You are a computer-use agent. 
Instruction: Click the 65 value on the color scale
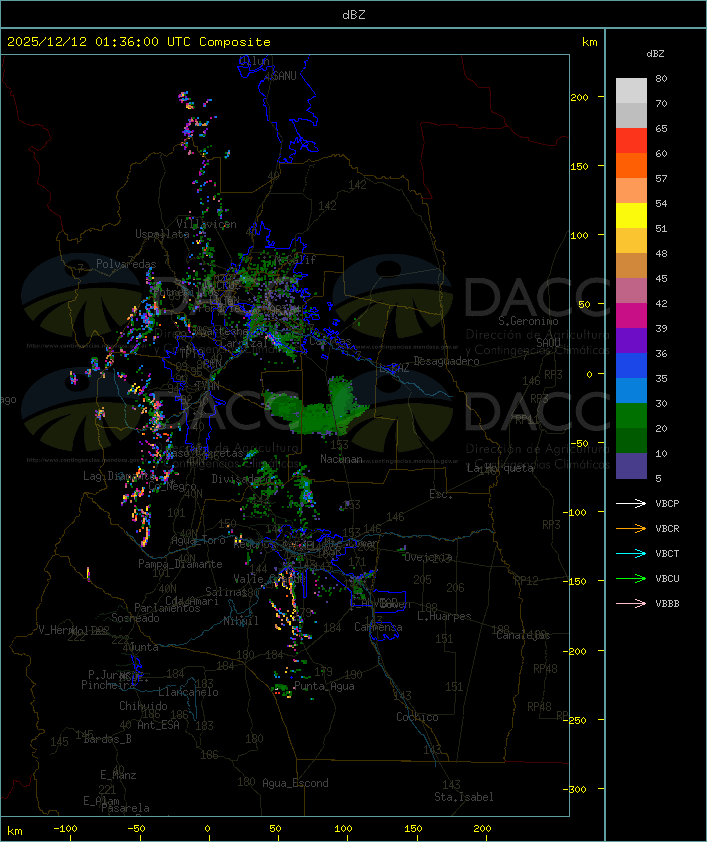coord(661,128)
